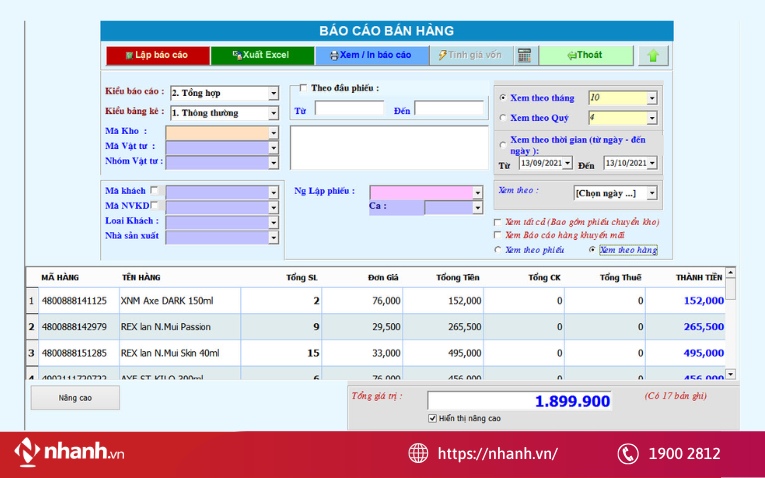The width and height of the screenshot is (765, 478).
Task: Open quarter selector showing 4
Action: click(652, 118)
